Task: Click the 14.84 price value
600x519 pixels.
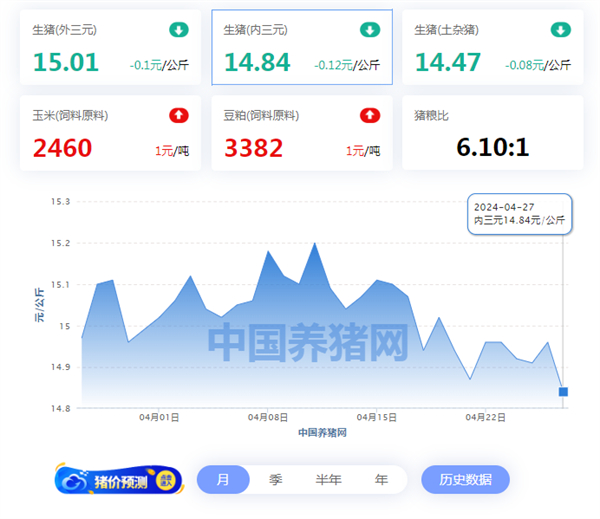Action: point(257,62)
